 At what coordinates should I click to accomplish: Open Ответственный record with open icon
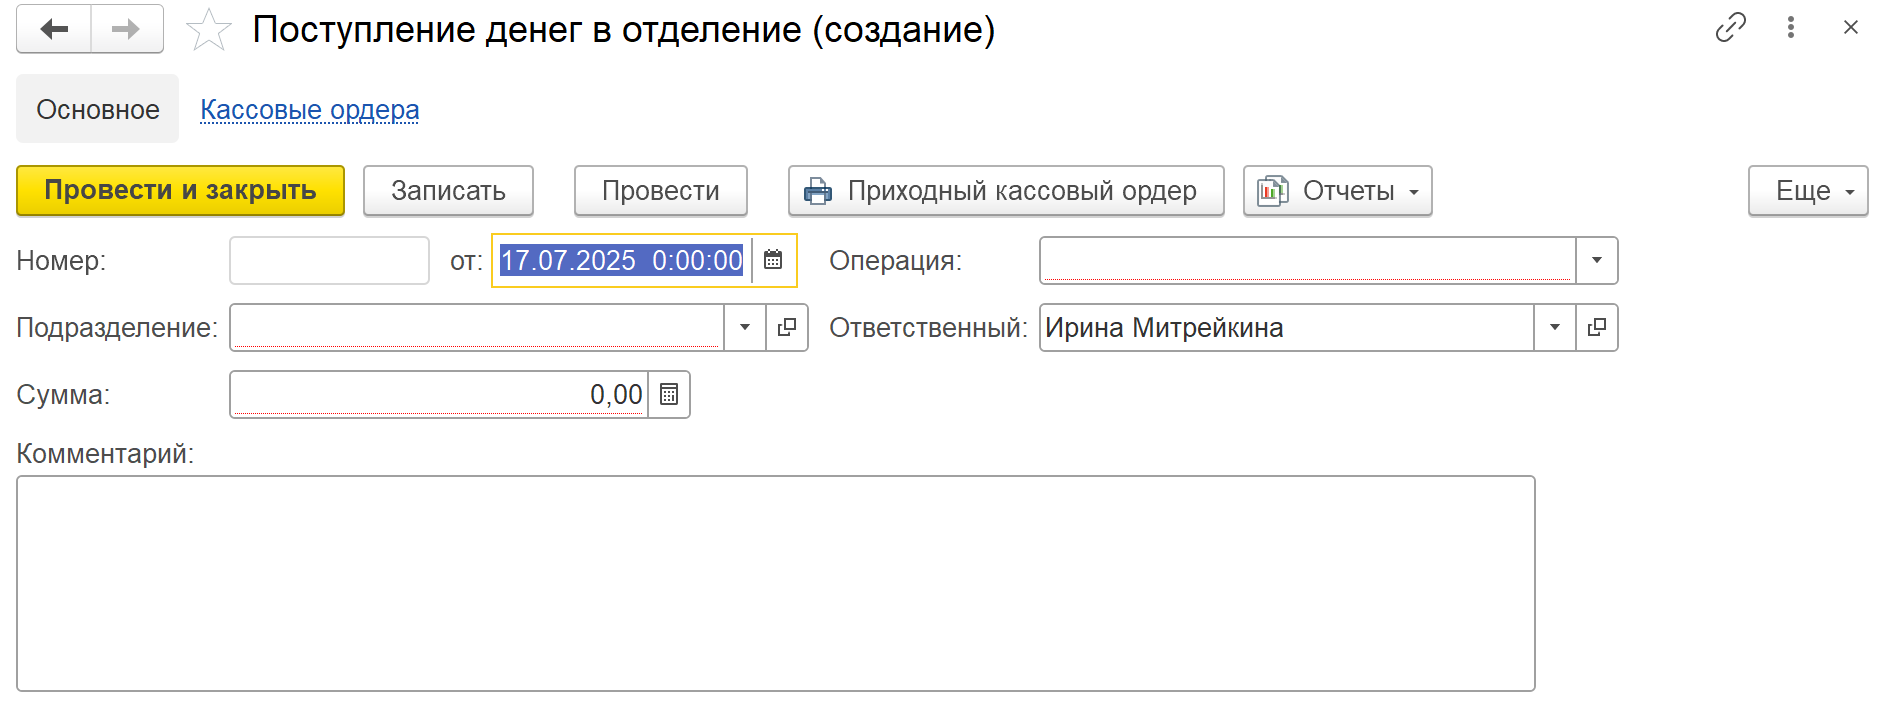coord(1597,328)
